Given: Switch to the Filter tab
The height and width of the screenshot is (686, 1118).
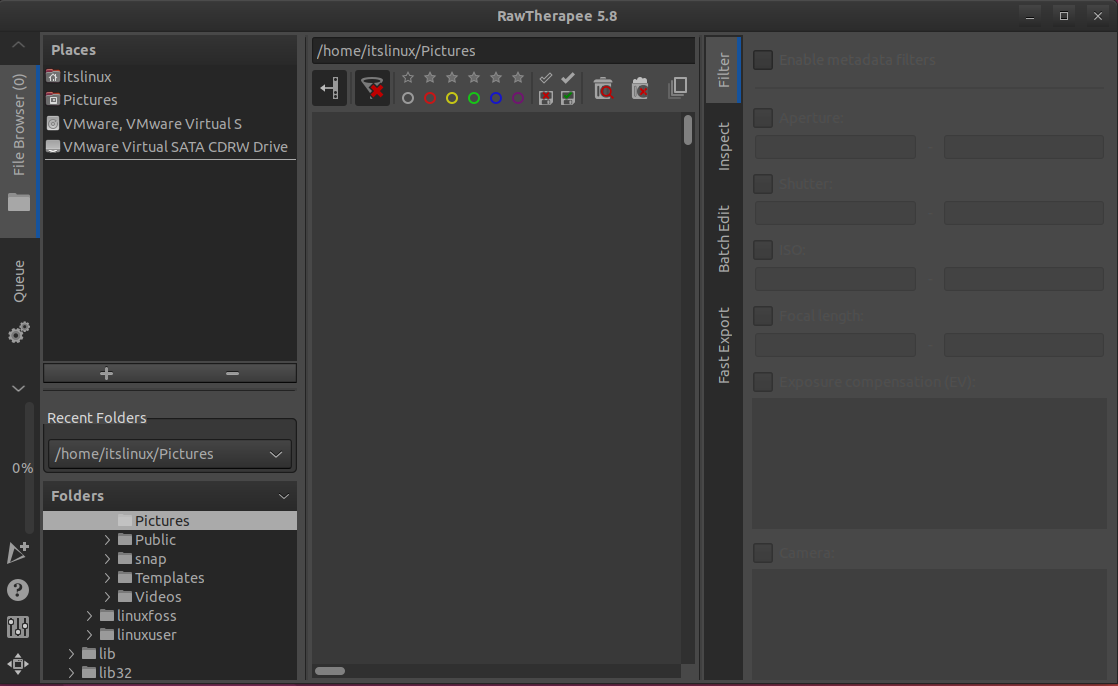Looking at the screenshot, I should click(x=723, y=70).
